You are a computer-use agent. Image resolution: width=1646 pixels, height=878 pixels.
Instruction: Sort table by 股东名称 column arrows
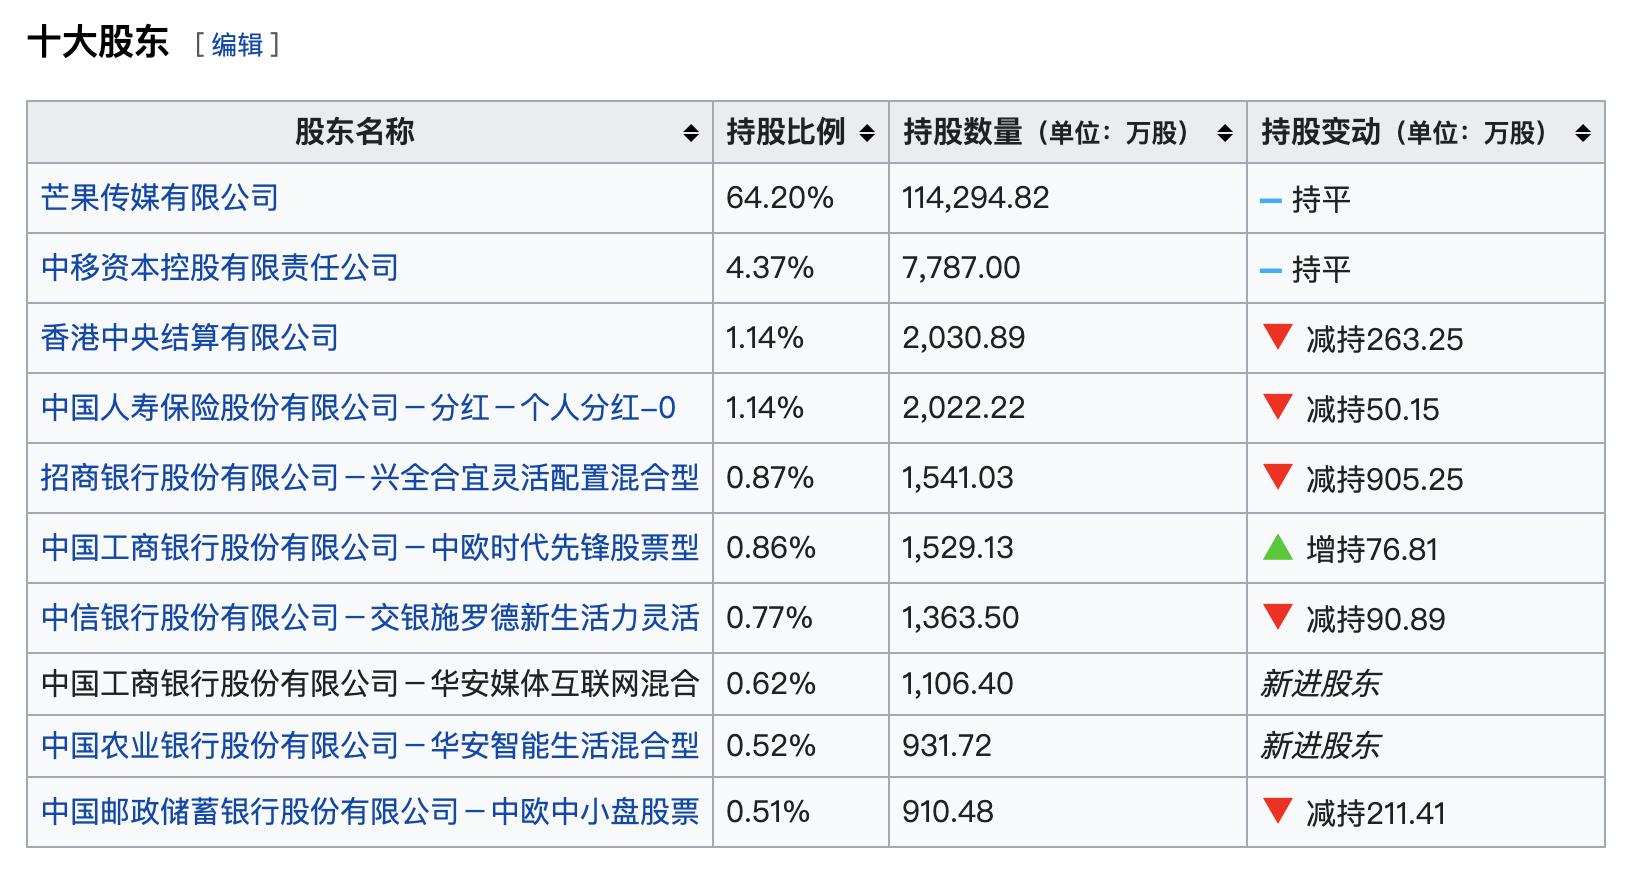[x=691, y=133]
